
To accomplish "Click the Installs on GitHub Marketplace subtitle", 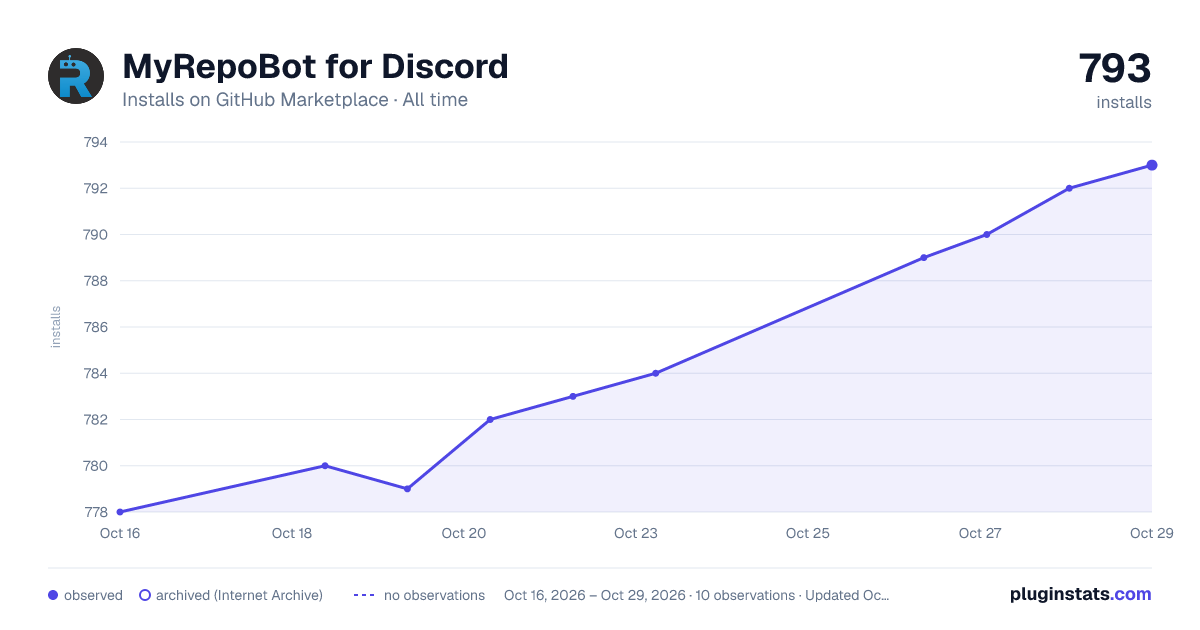I will click(295, 100).
